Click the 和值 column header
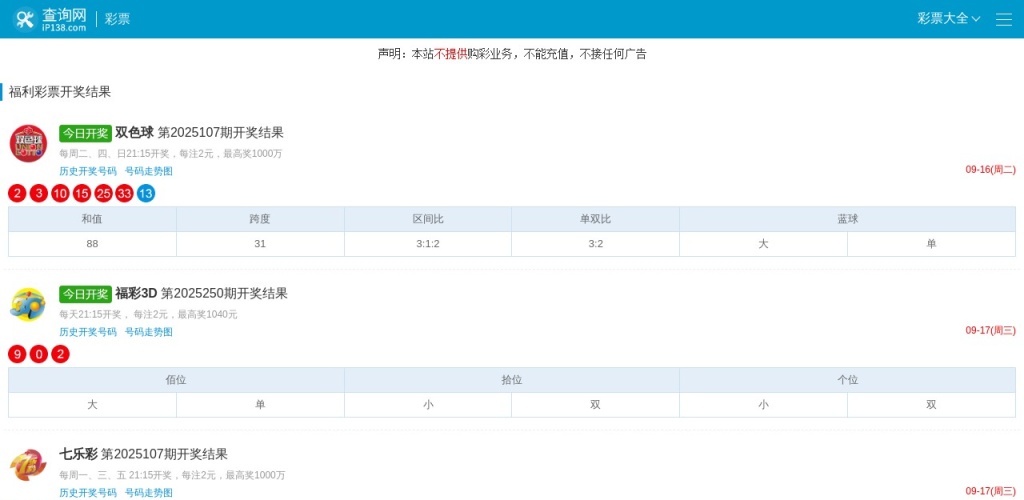Viewport: 1024px width, 500px height. (x=92, y=219)
